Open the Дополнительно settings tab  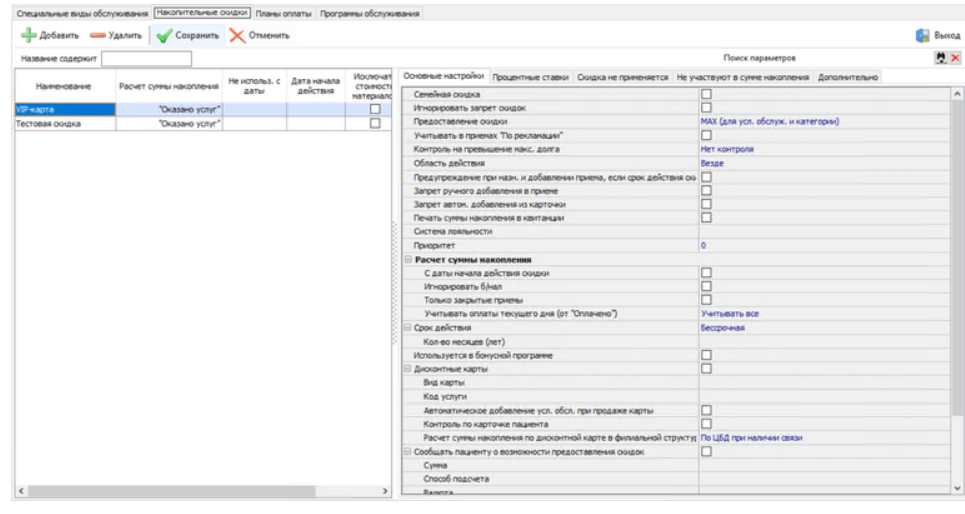pyautogui.click(x=848, y=77)
